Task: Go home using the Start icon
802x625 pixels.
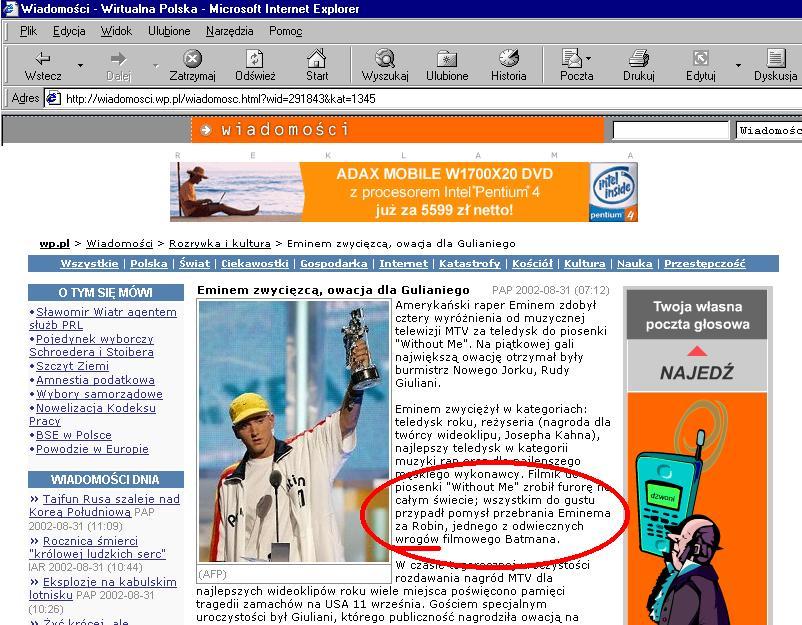Action: click(x=317, y=58)
